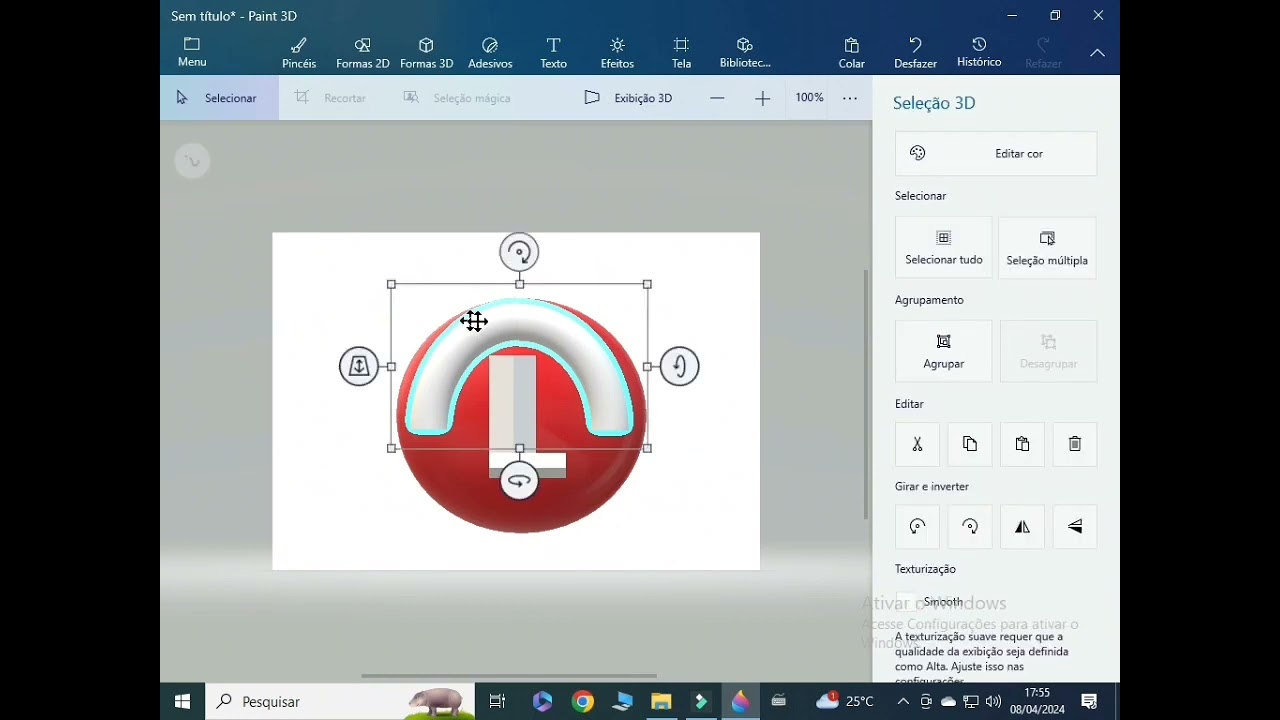Click the Agrupar button

pyautogui.click(x=944, y=352)
